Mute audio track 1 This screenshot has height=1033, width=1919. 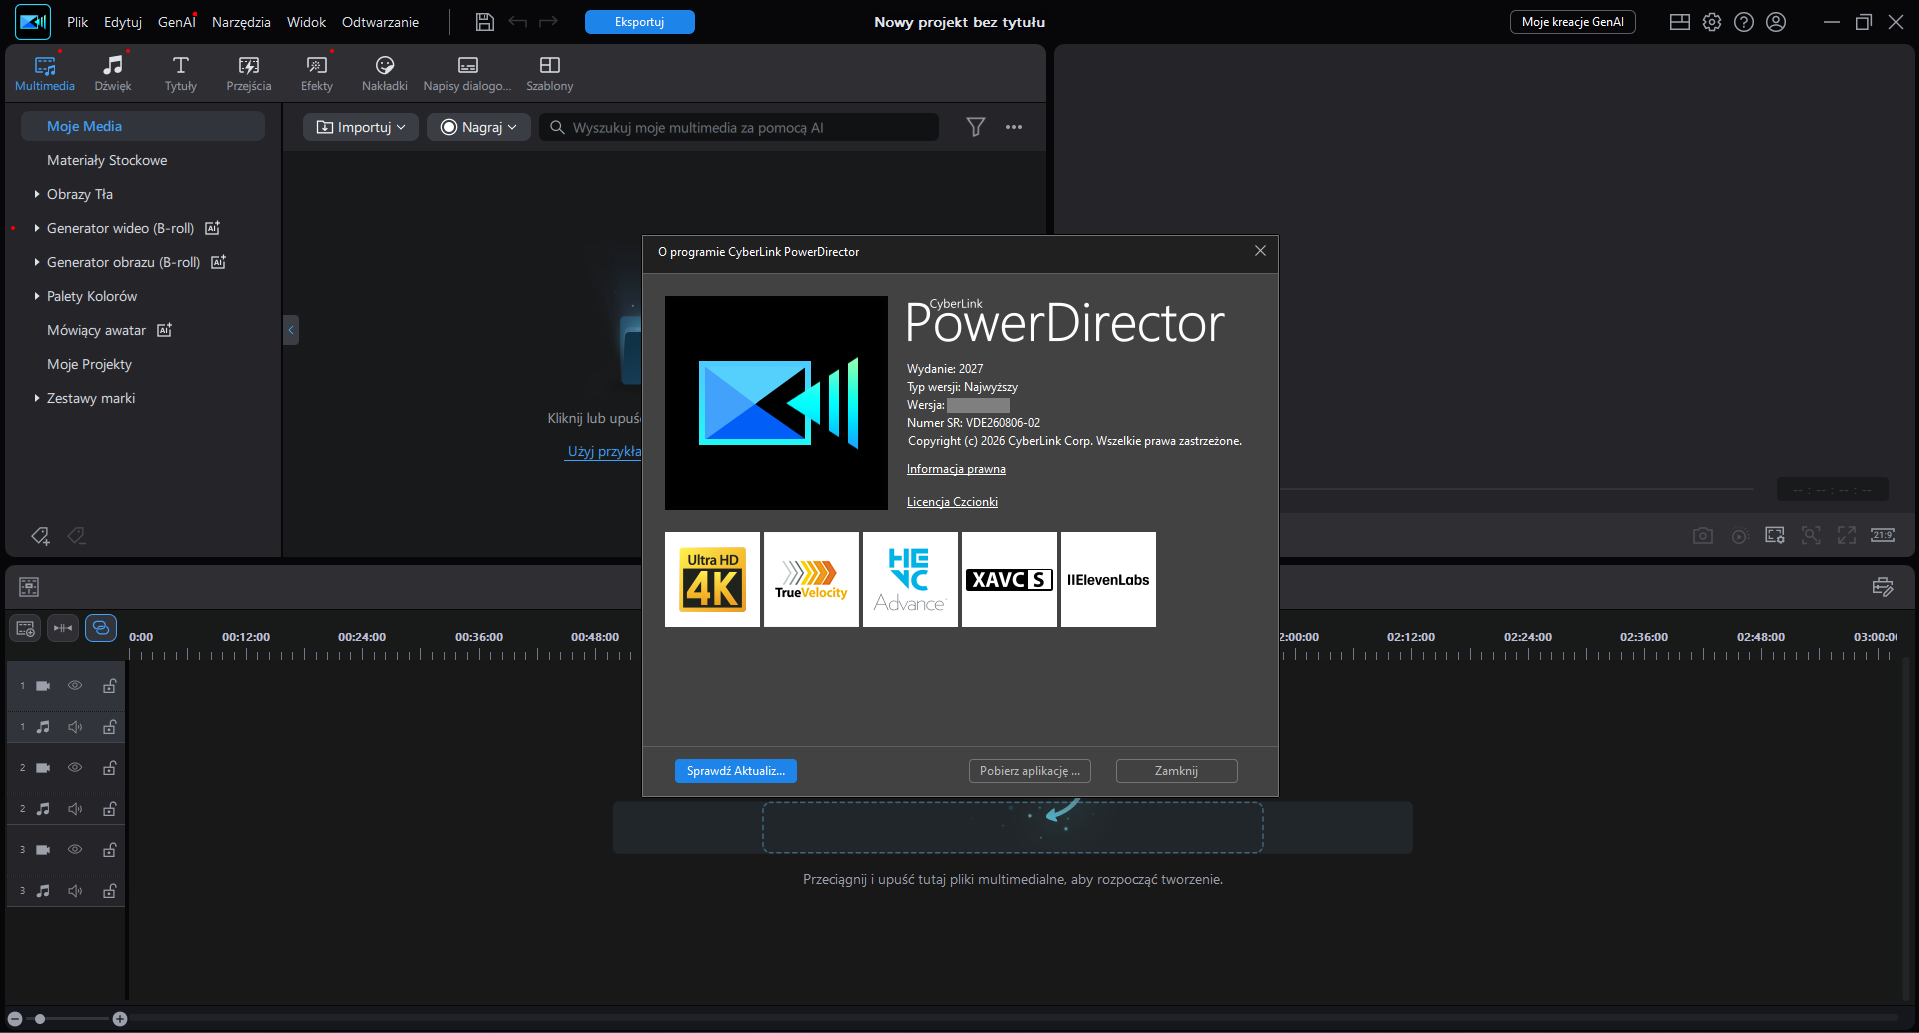click(x=75, y=727)
